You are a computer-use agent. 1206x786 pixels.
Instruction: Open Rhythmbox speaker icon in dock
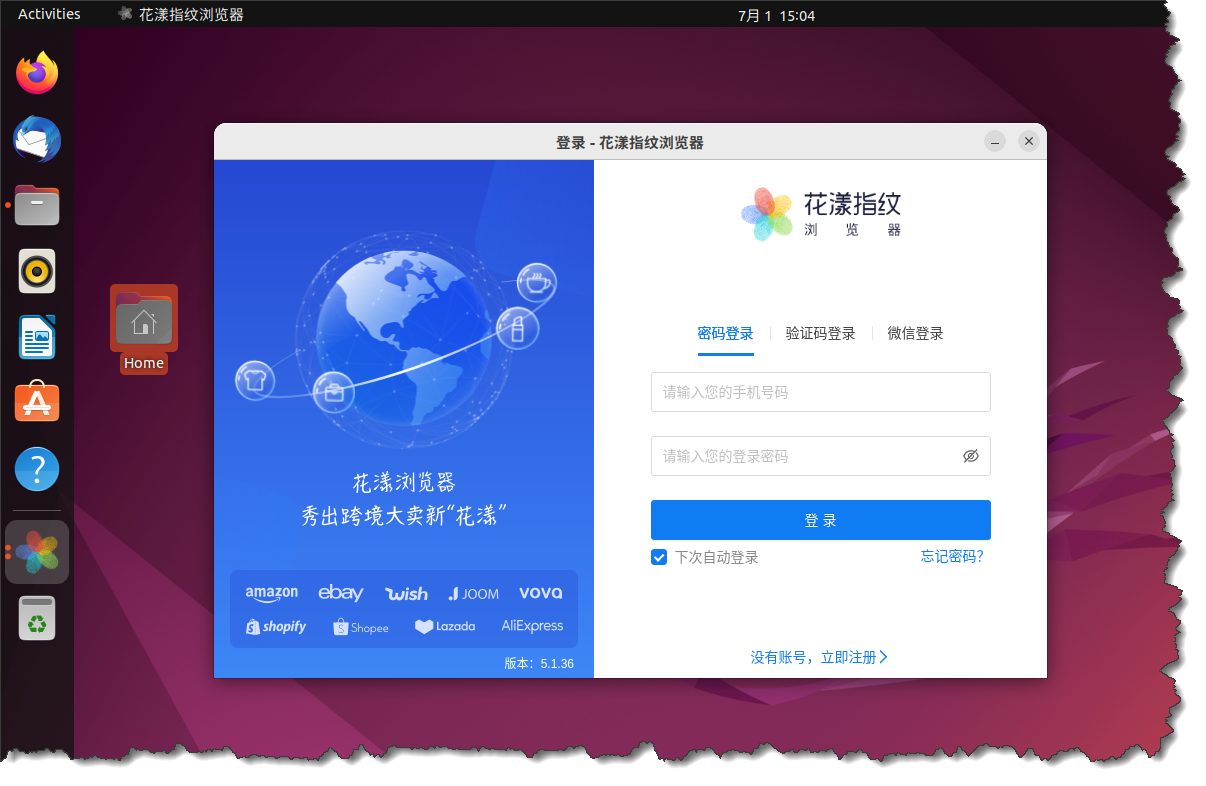click(37, 271)
